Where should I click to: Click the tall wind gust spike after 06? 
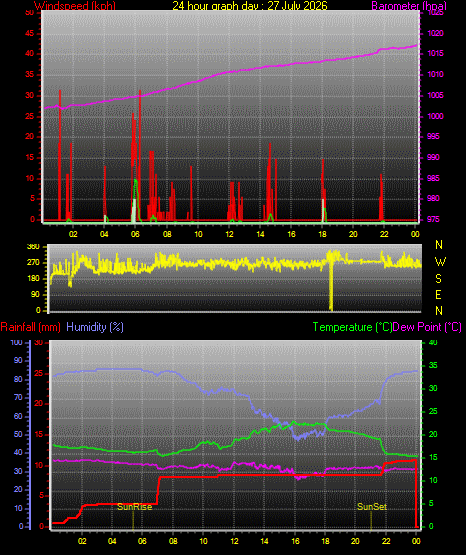tap(140, 156)
